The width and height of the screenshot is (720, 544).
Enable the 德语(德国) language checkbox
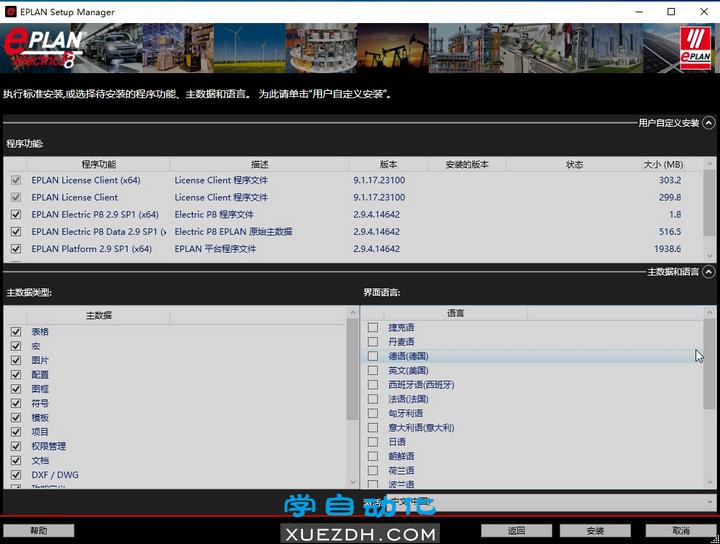point(373,356)
